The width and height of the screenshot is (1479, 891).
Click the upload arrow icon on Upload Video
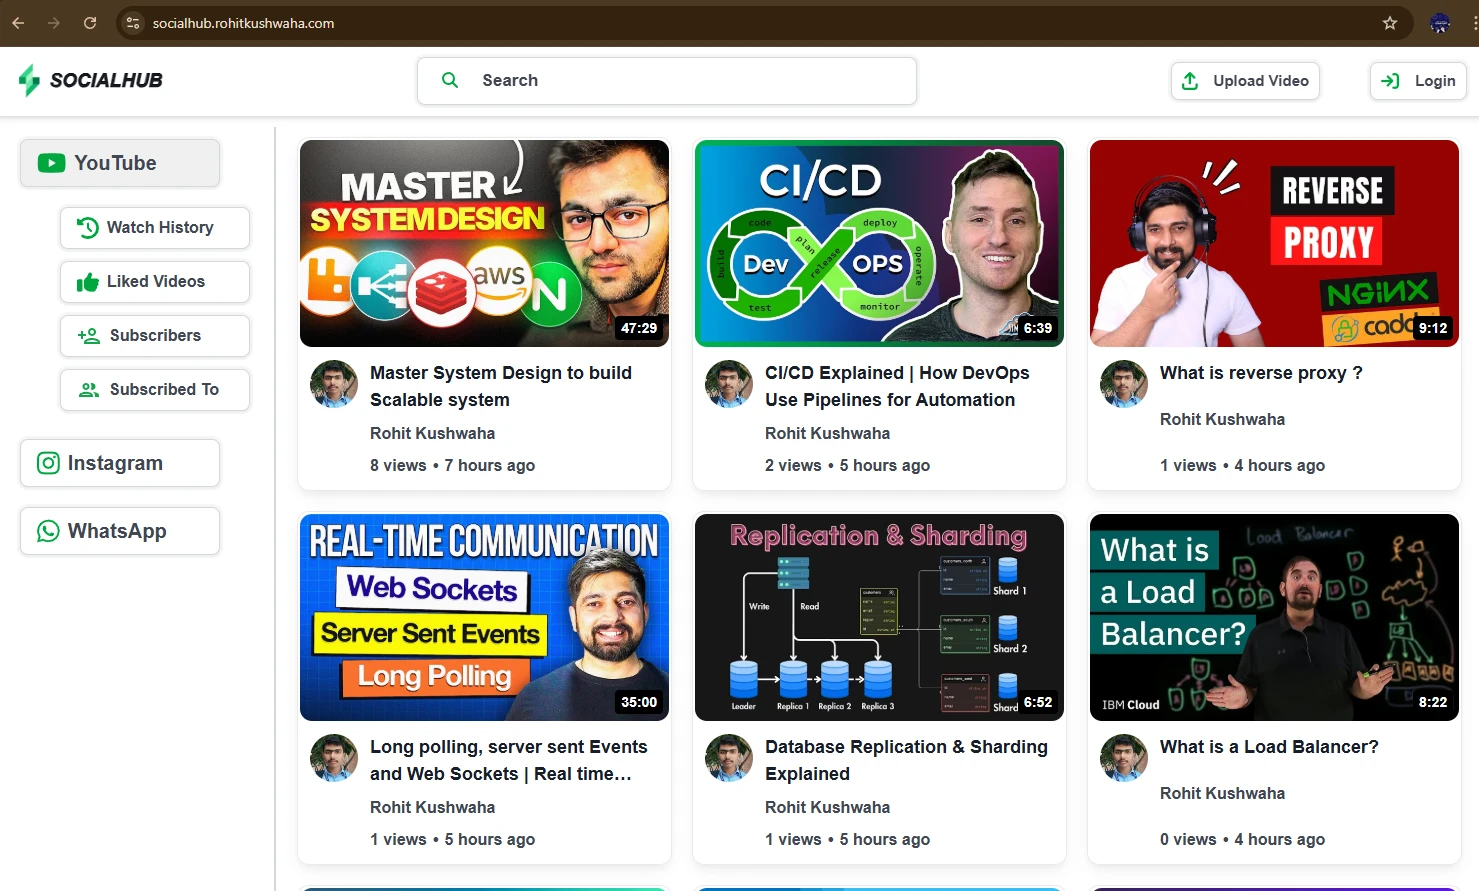coord(1190,81)
